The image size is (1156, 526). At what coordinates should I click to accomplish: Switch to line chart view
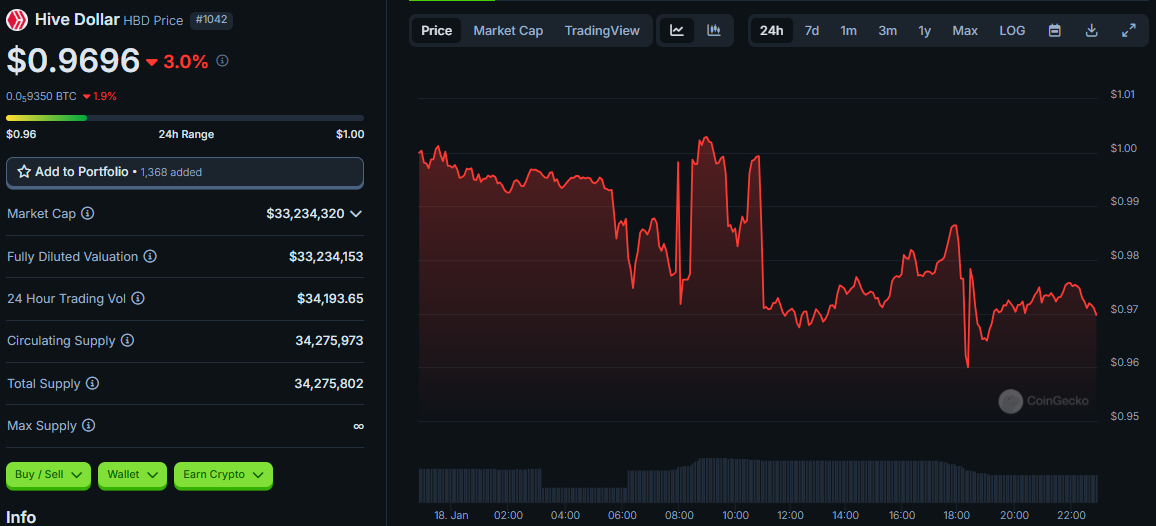tap(677, 30)
